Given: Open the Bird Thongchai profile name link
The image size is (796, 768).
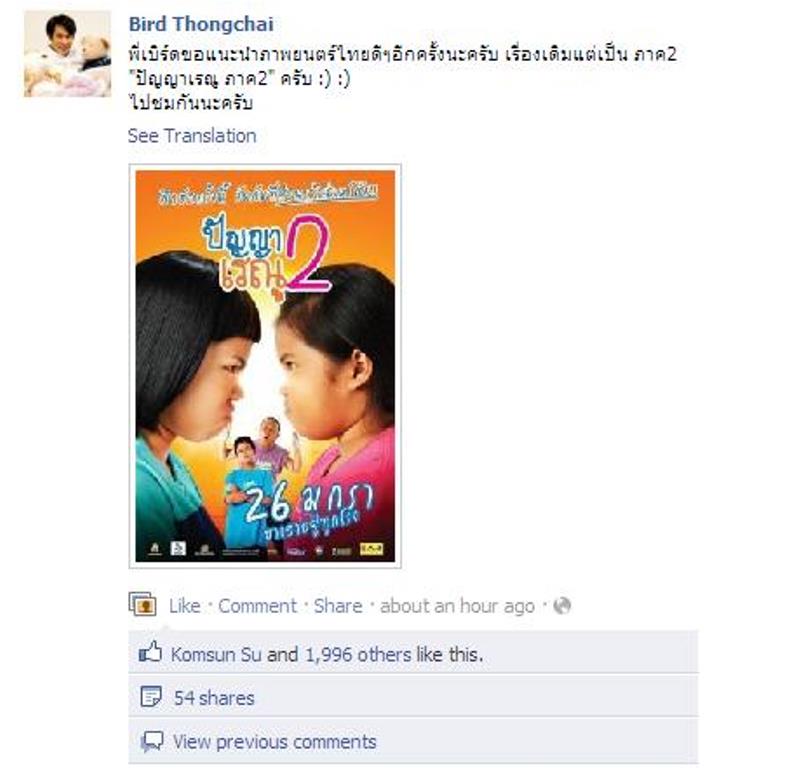Looking at the screenshot, I should [201, 24].
